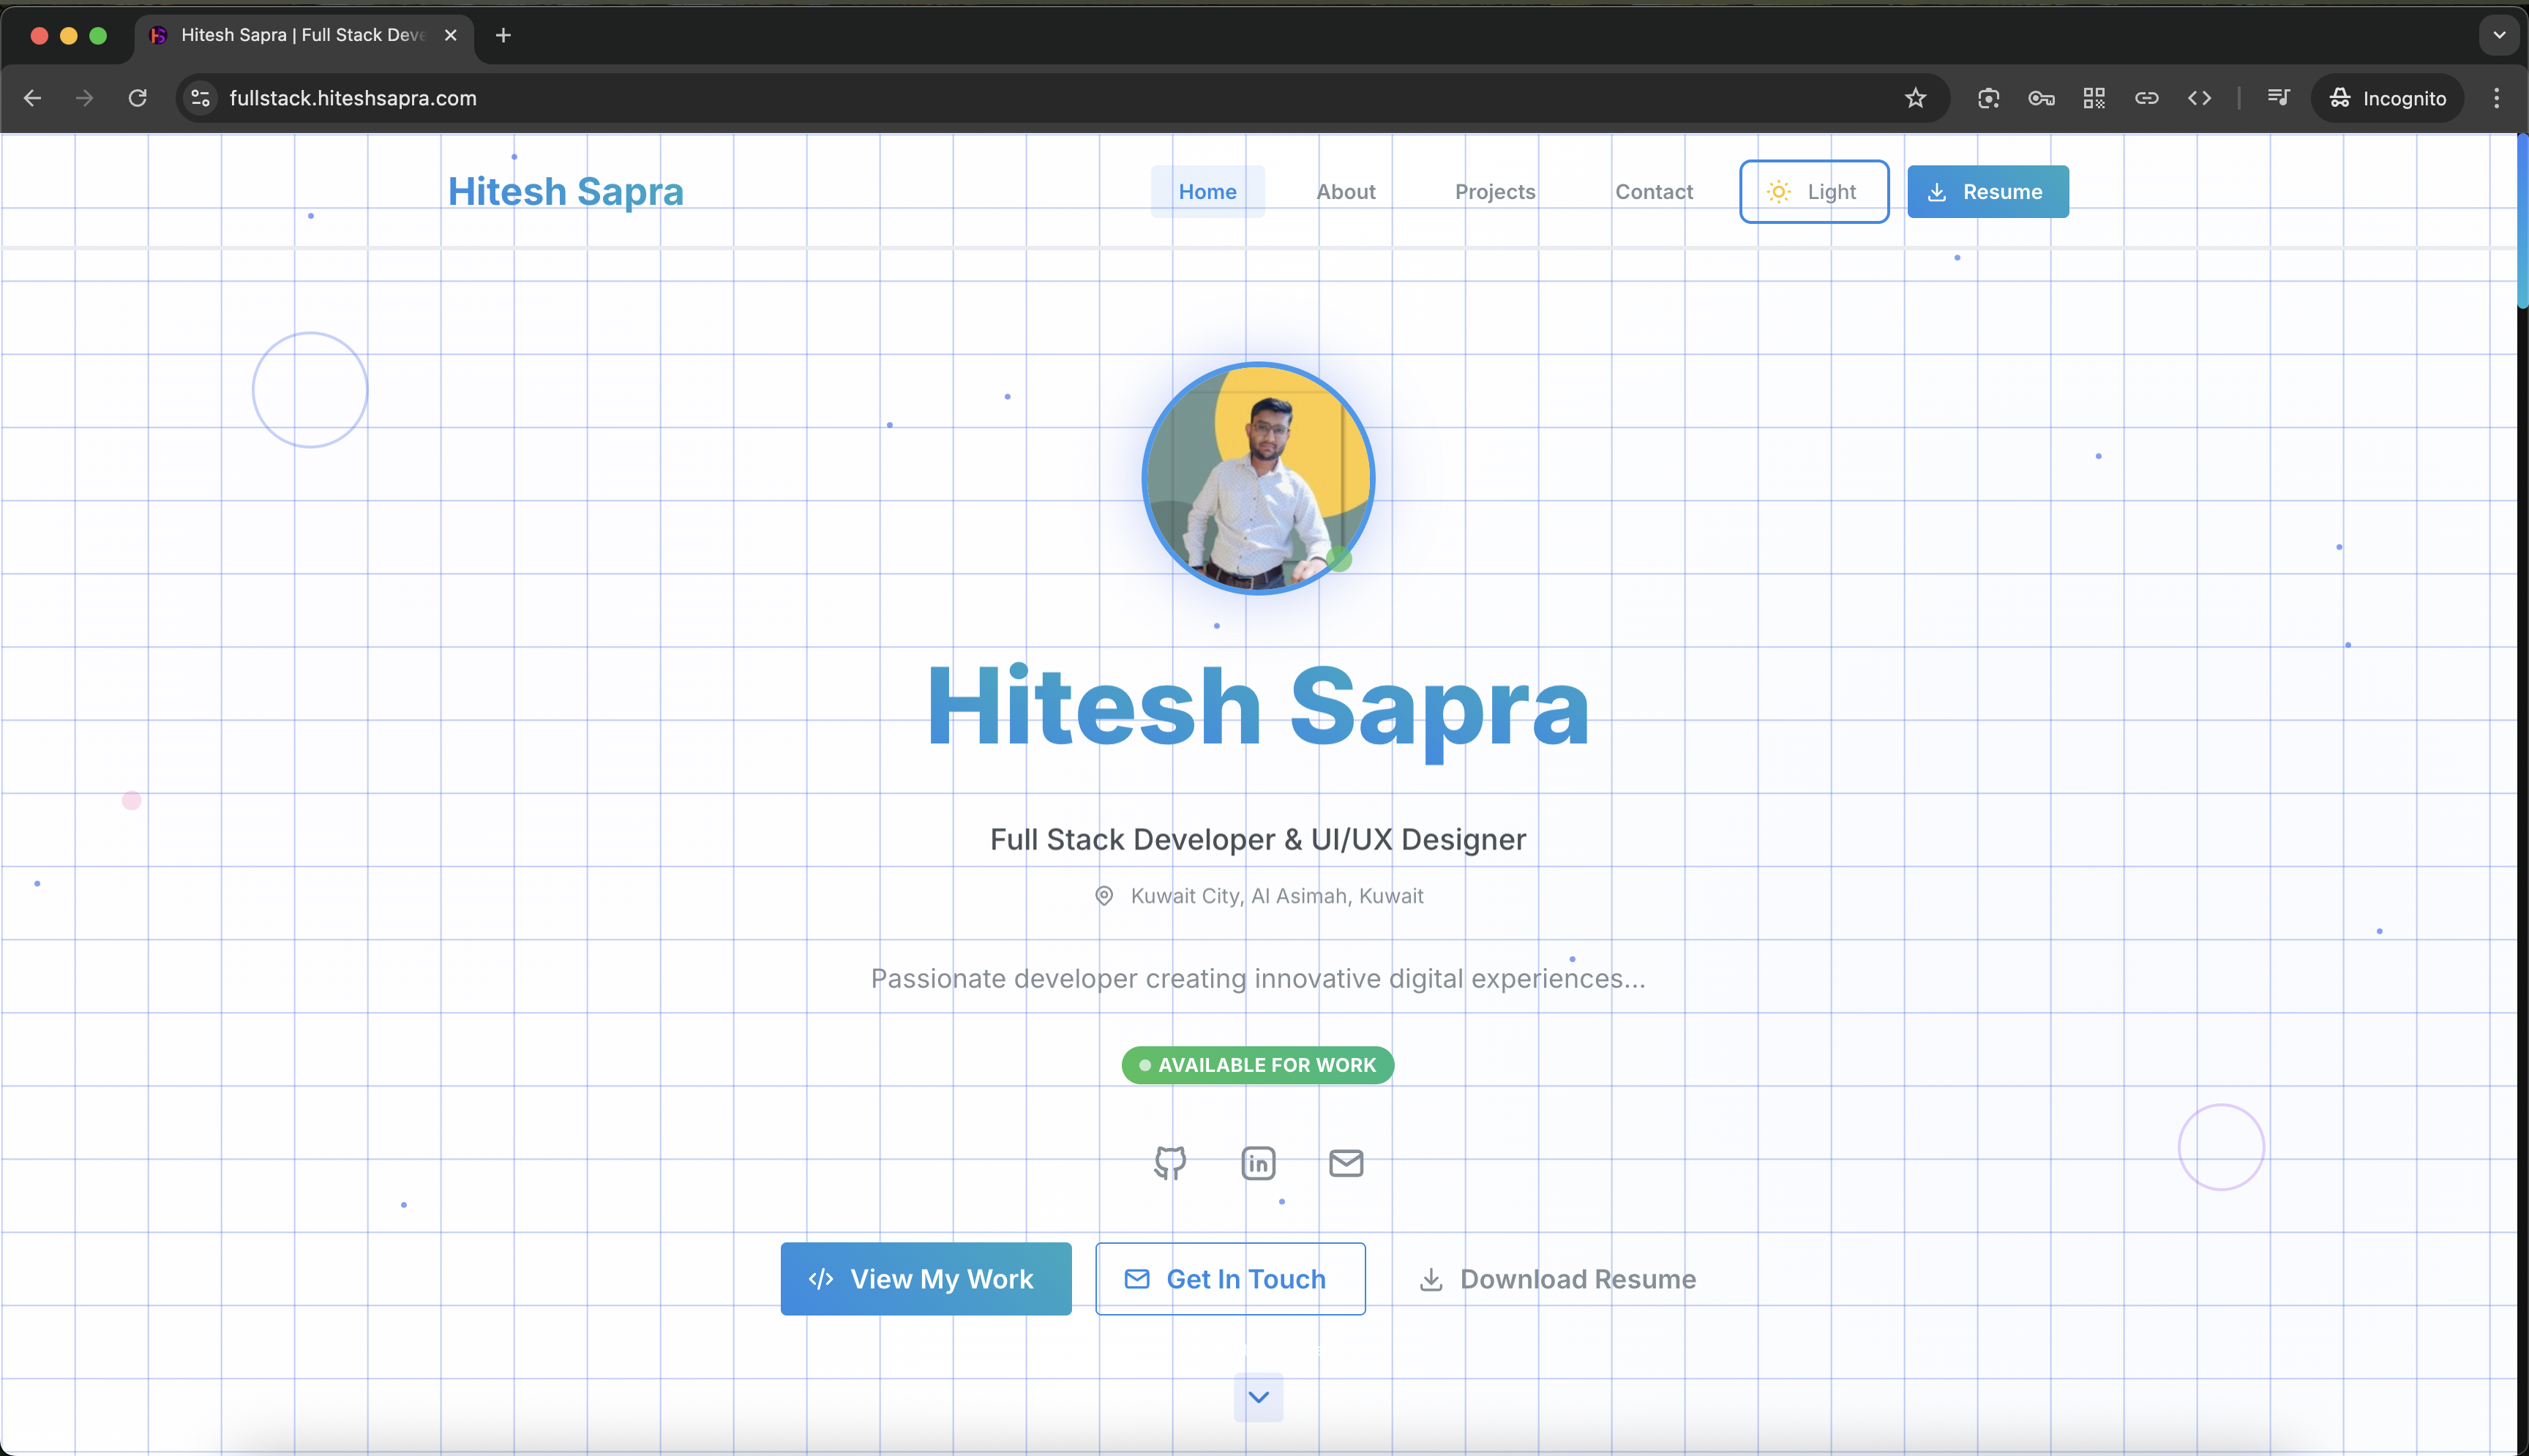This screenshot has height=1456, width=2529.
Task: Open the media playlist control icon
Action: (x=2278, y=98)
